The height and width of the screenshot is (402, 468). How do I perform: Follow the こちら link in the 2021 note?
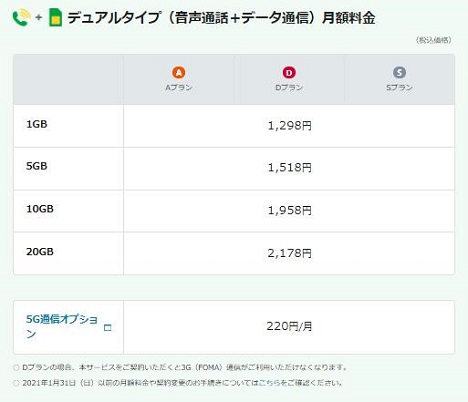270,383
